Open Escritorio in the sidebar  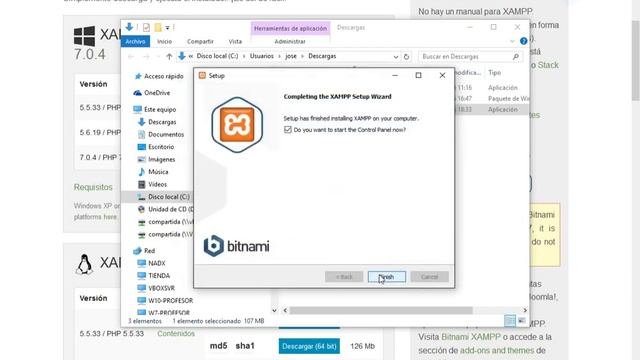[x=161, y=147]
